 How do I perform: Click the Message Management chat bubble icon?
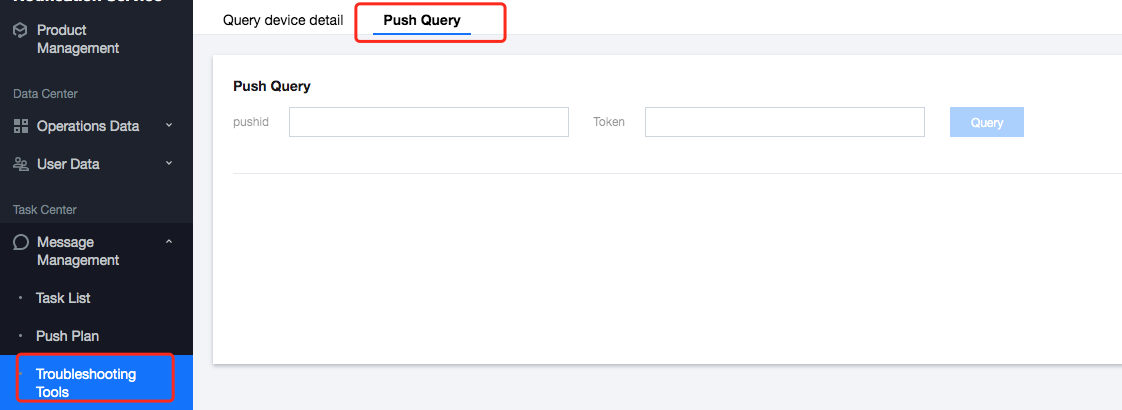[x=20, y=243]
